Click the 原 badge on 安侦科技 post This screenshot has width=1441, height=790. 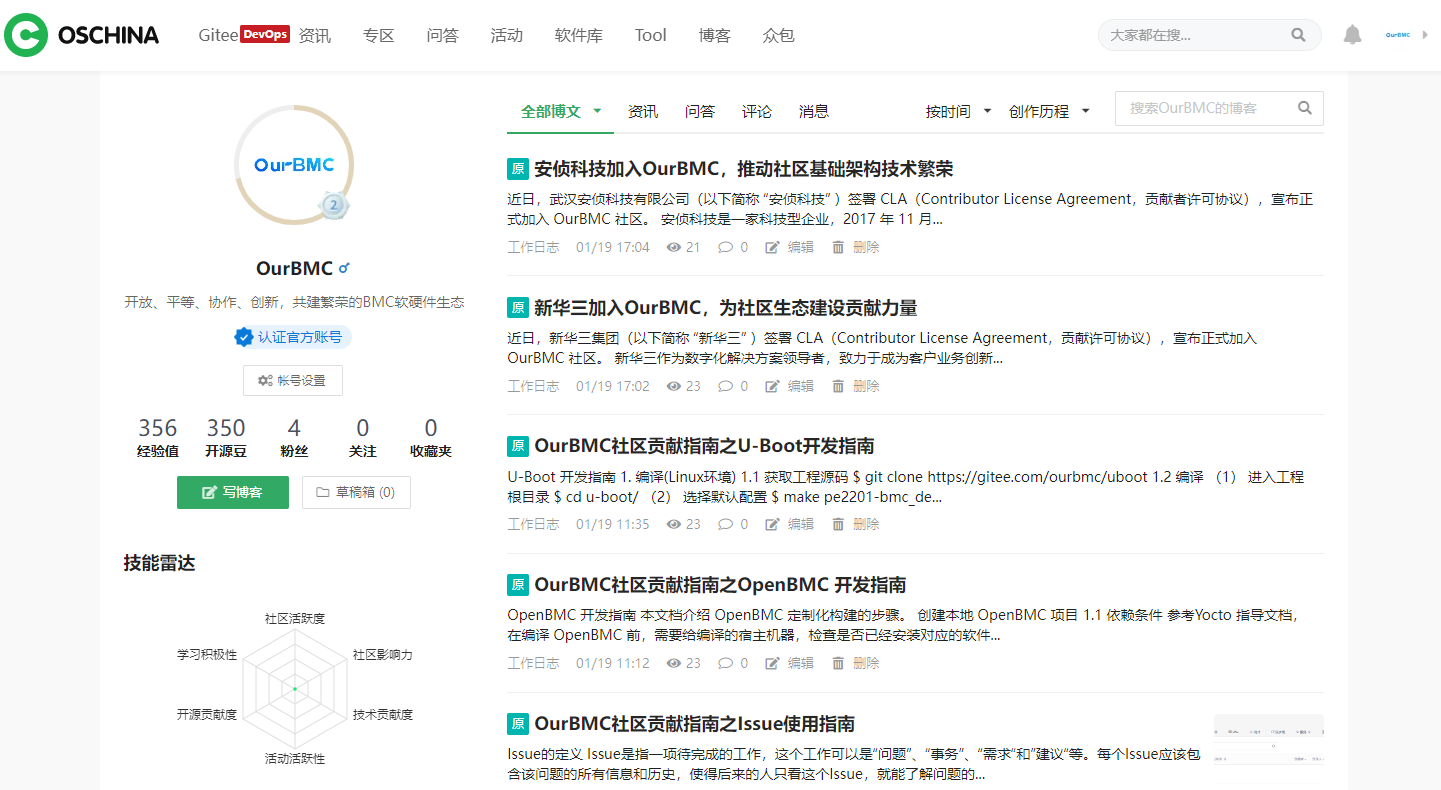(x=518, y=168)
